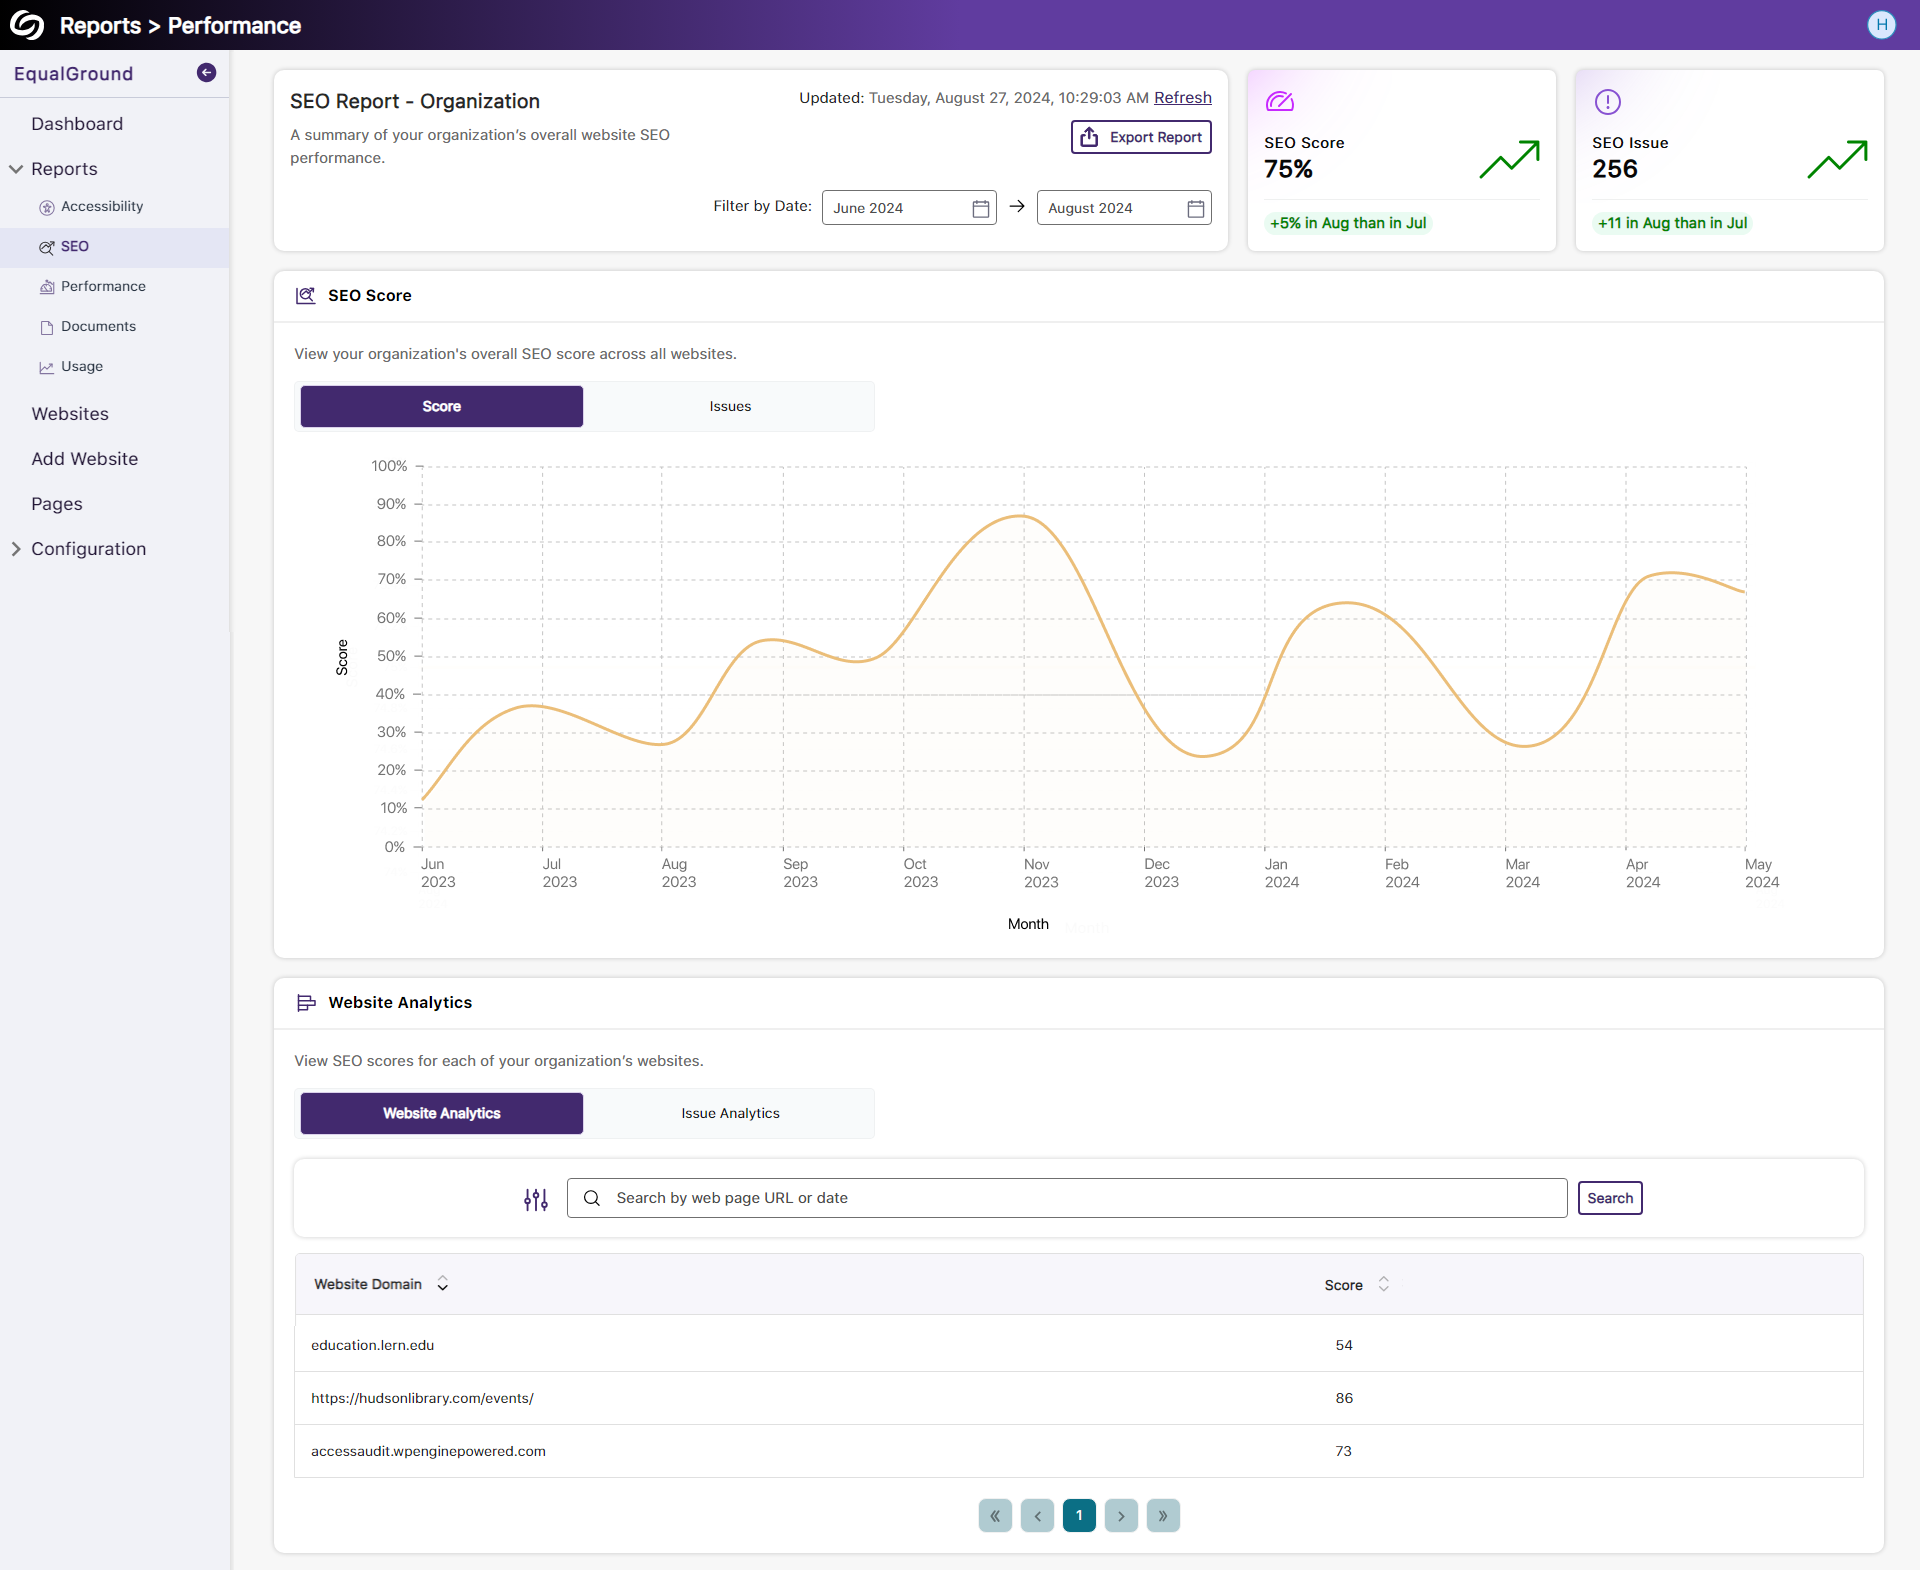Click the sidebar collapse arrow icon
This screenshot has width=1920, height=1570.
coord(206,73)
